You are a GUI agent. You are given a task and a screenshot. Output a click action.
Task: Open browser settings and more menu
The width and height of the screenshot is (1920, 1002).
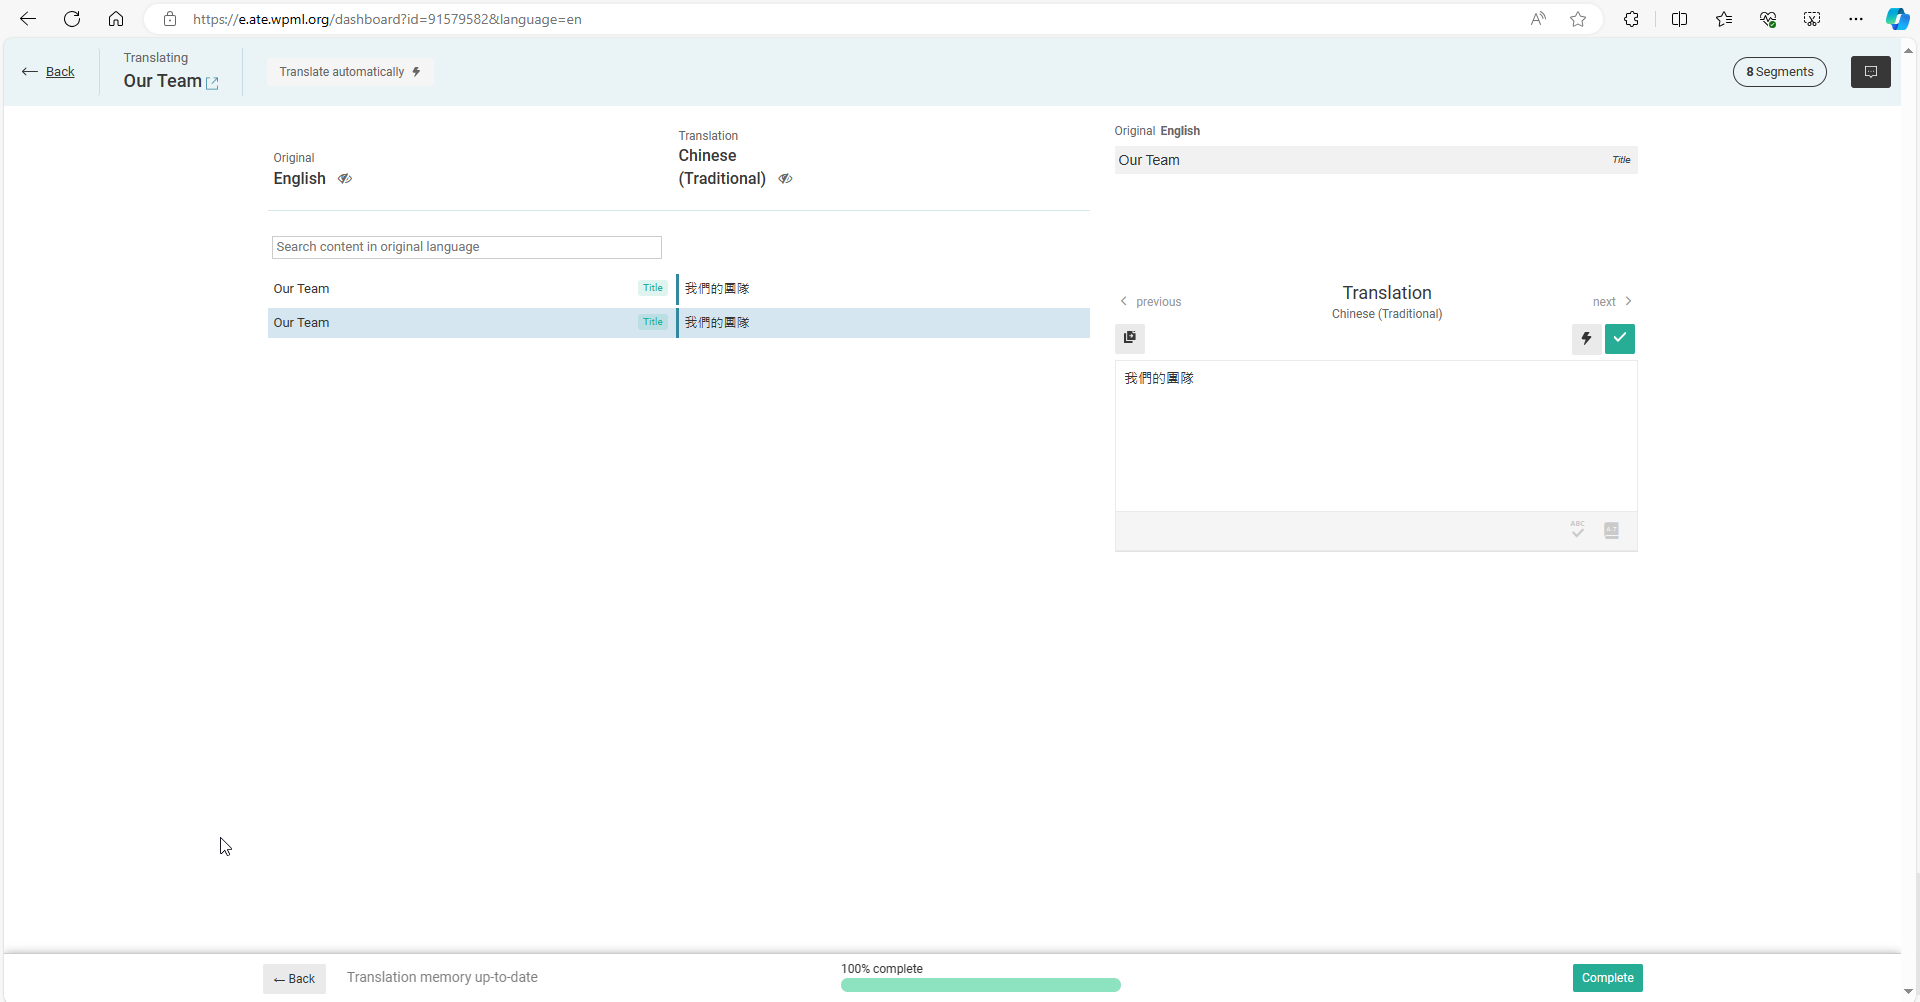click(1856, 19)
